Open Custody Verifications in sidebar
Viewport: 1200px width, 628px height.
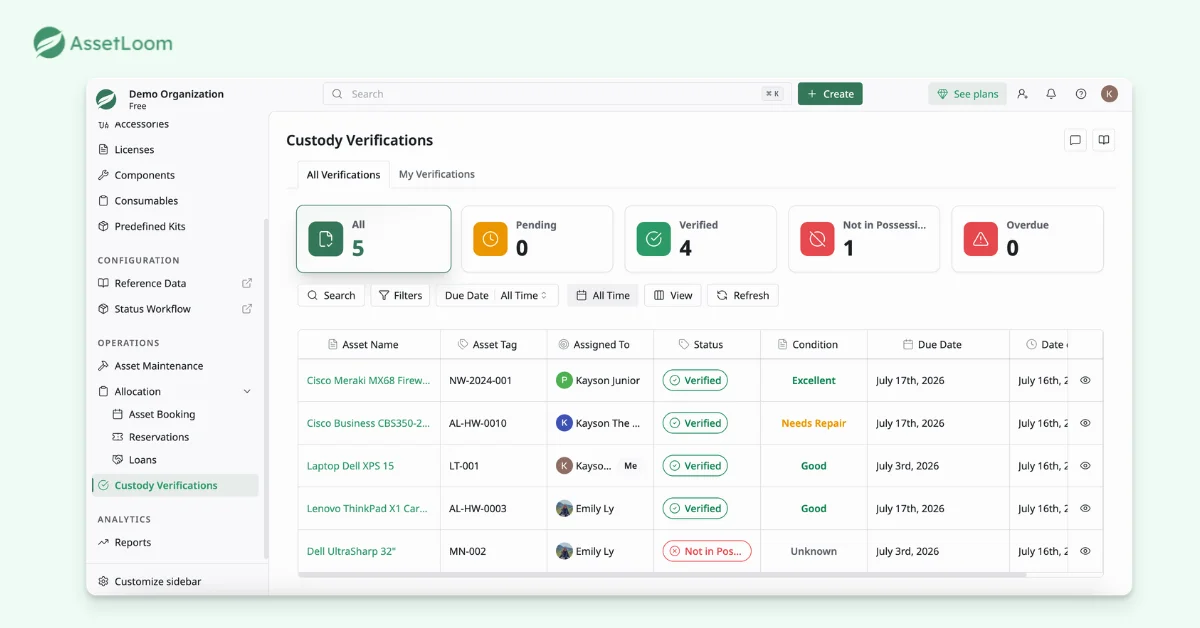coord(175,485)
